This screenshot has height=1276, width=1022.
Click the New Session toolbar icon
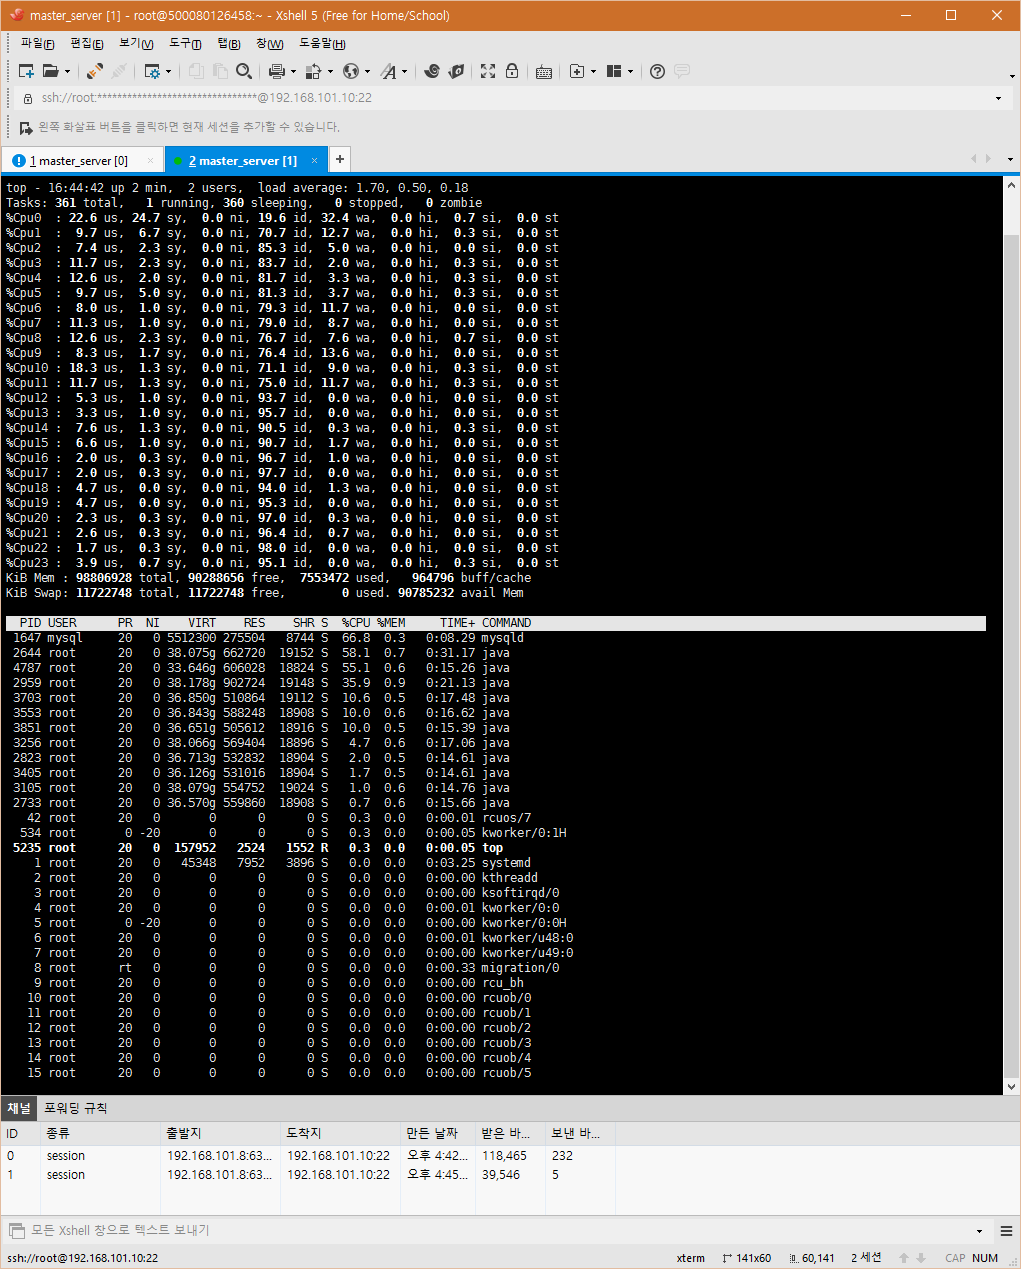tap(26, 71)
